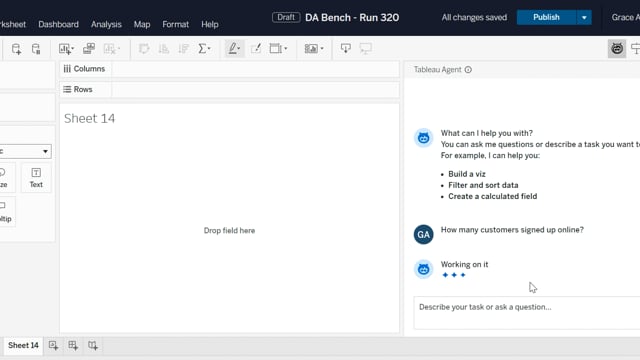Click the Totals sigma icon

pyautogui.click(x=202, y=49)
